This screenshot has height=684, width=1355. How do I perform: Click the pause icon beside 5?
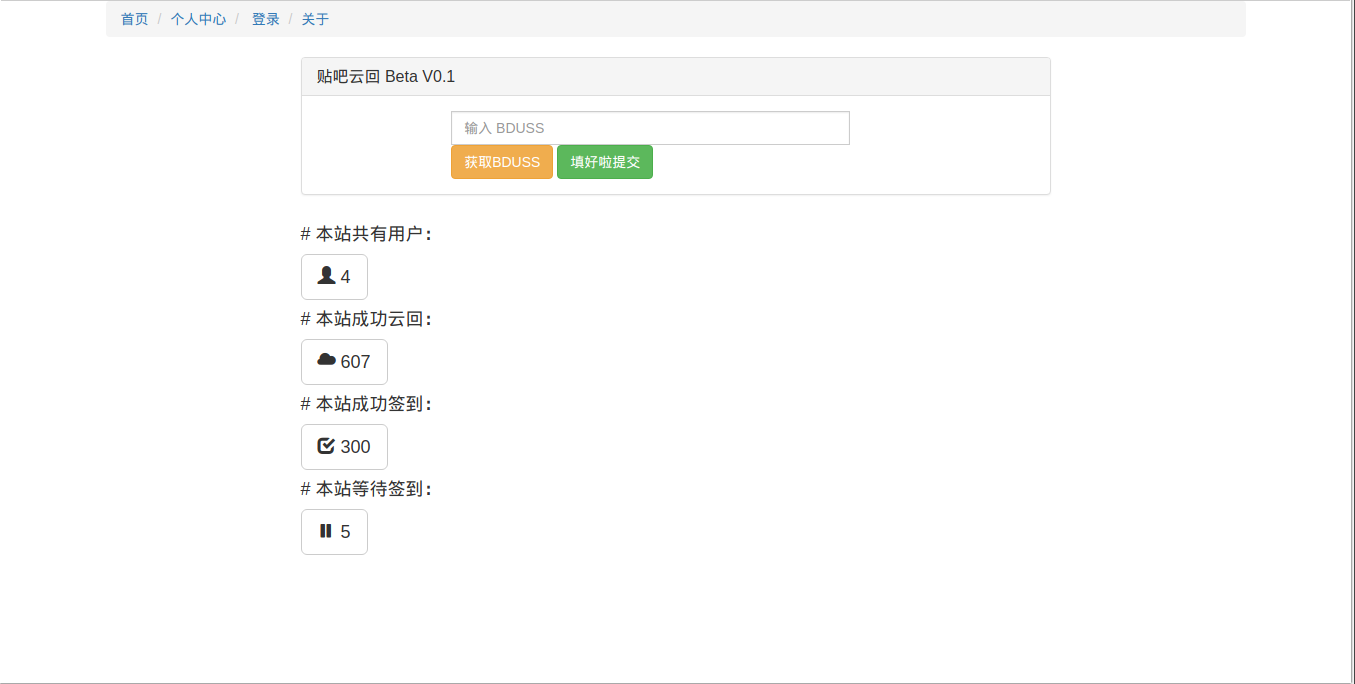[326, 531]
